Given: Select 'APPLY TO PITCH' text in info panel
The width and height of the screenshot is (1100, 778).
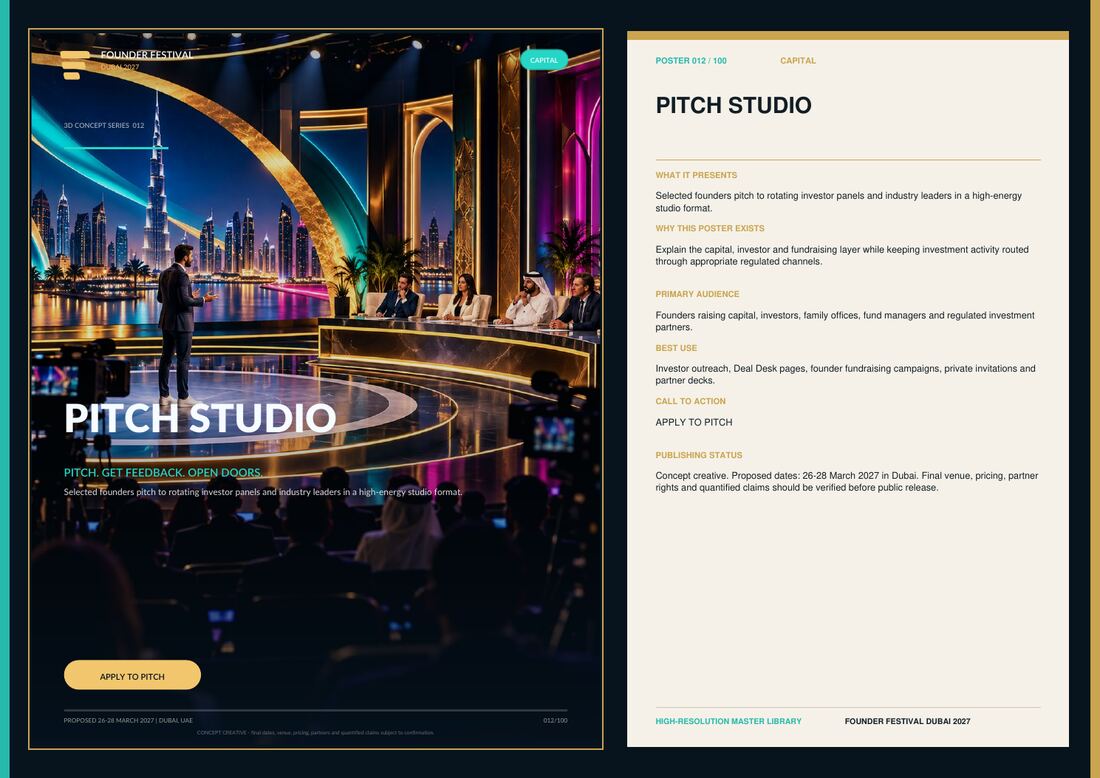Looking at the screenshot, I should [x=694, y=422].
